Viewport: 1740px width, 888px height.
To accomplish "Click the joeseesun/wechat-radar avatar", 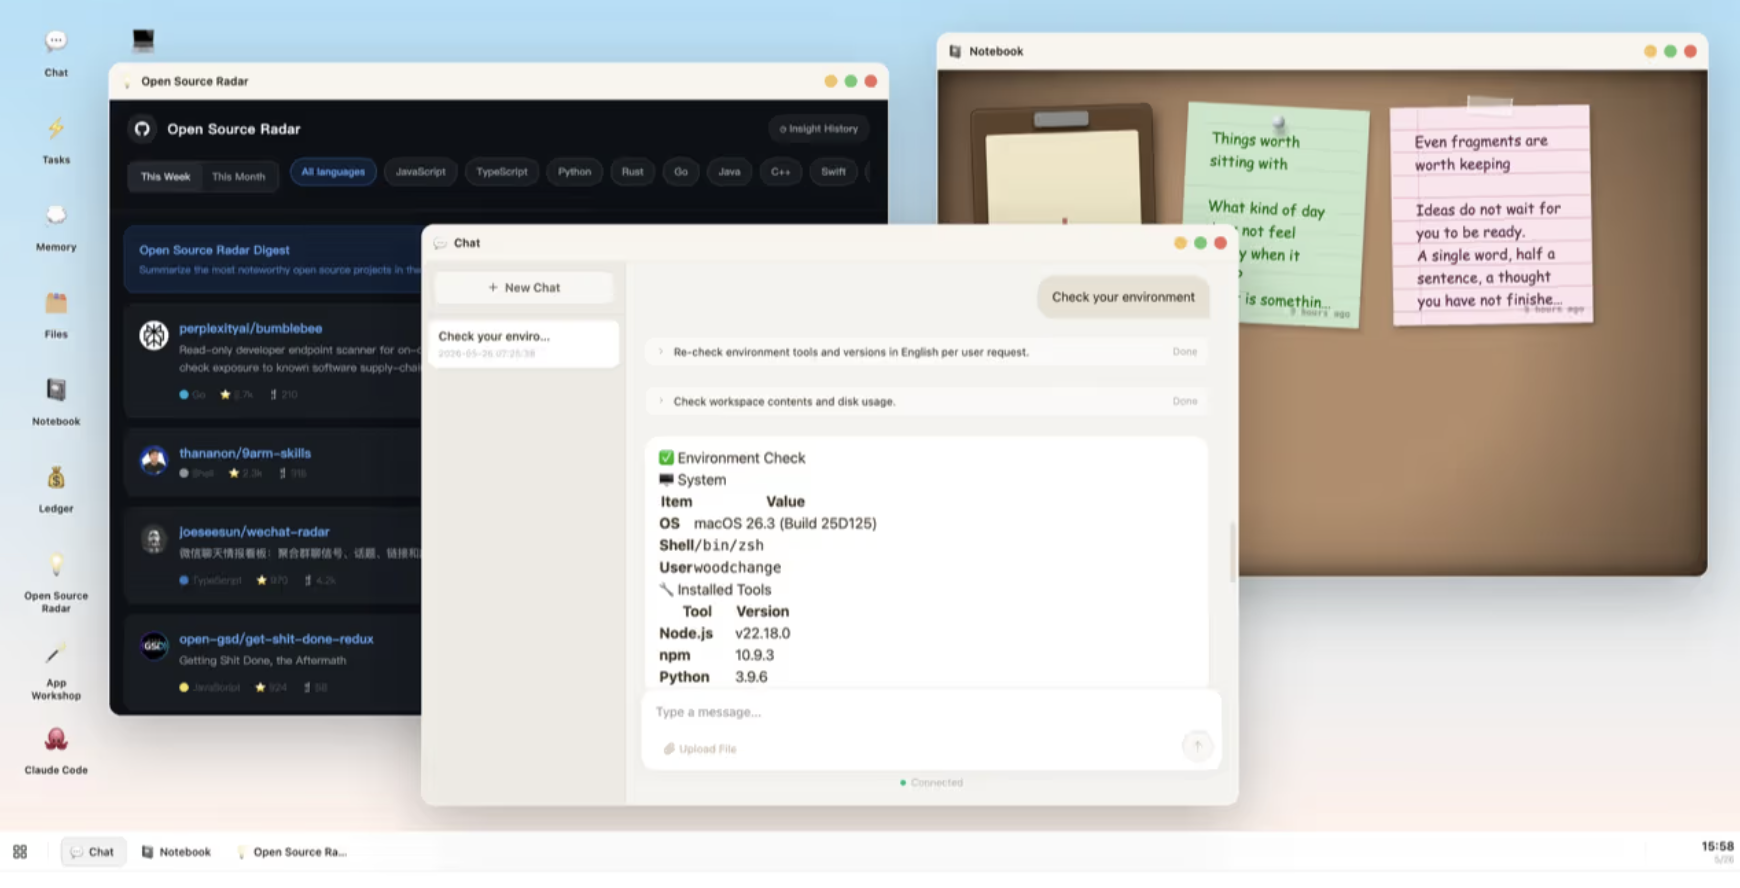I will [153, 539].
